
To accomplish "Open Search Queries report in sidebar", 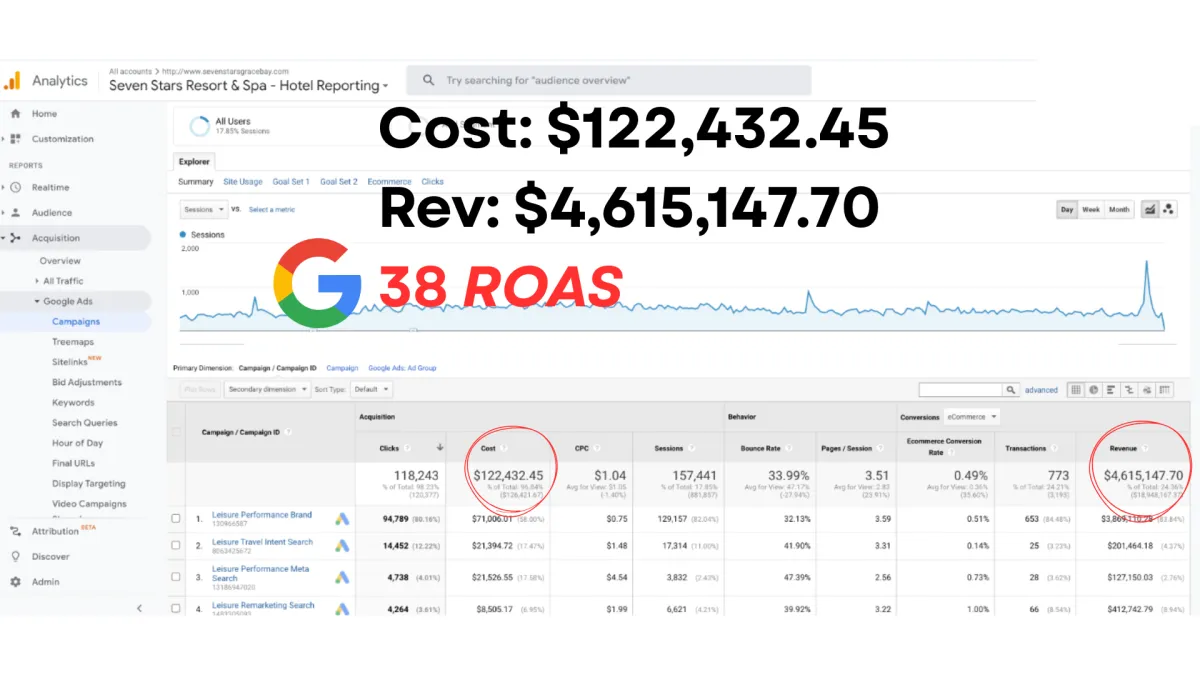I will (85, 423).
